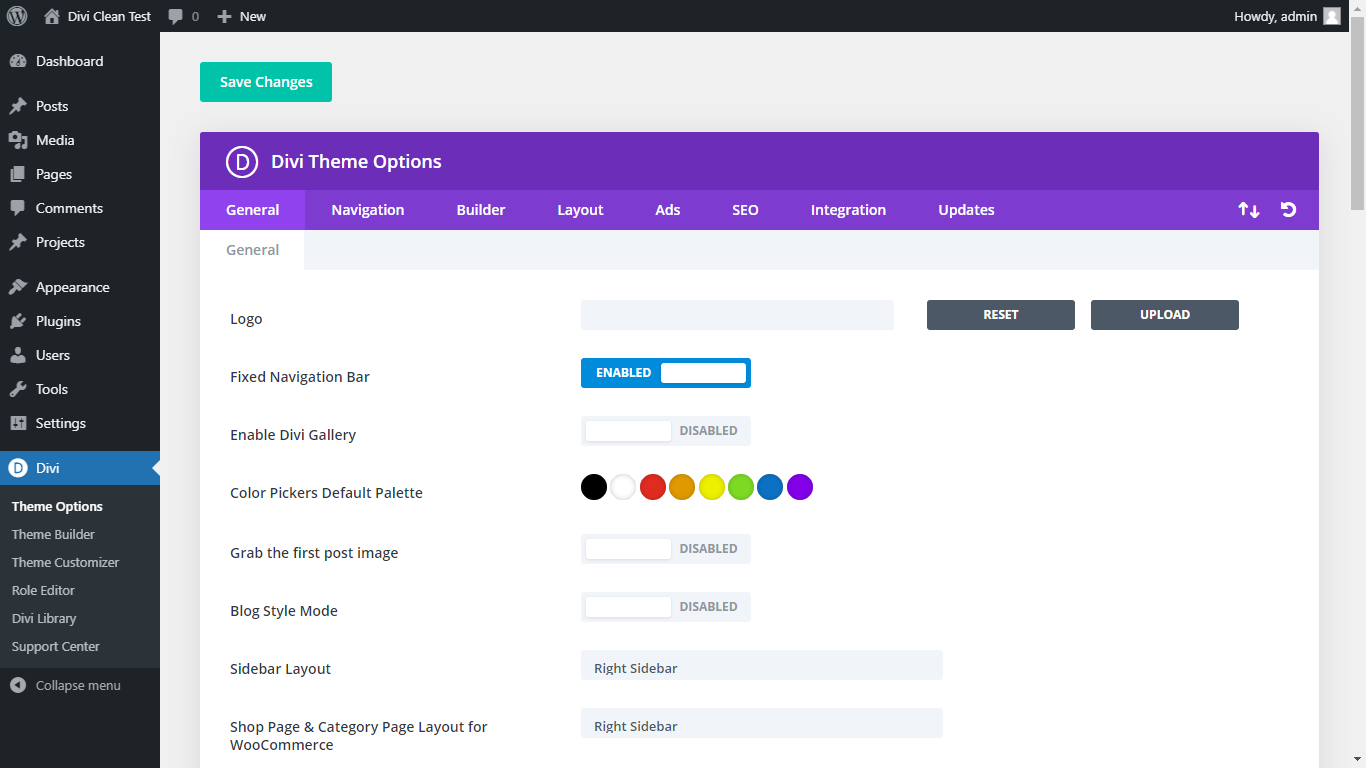Open the Updates tab
This screenshot has width=1366, height=768.
click(966, 210)
